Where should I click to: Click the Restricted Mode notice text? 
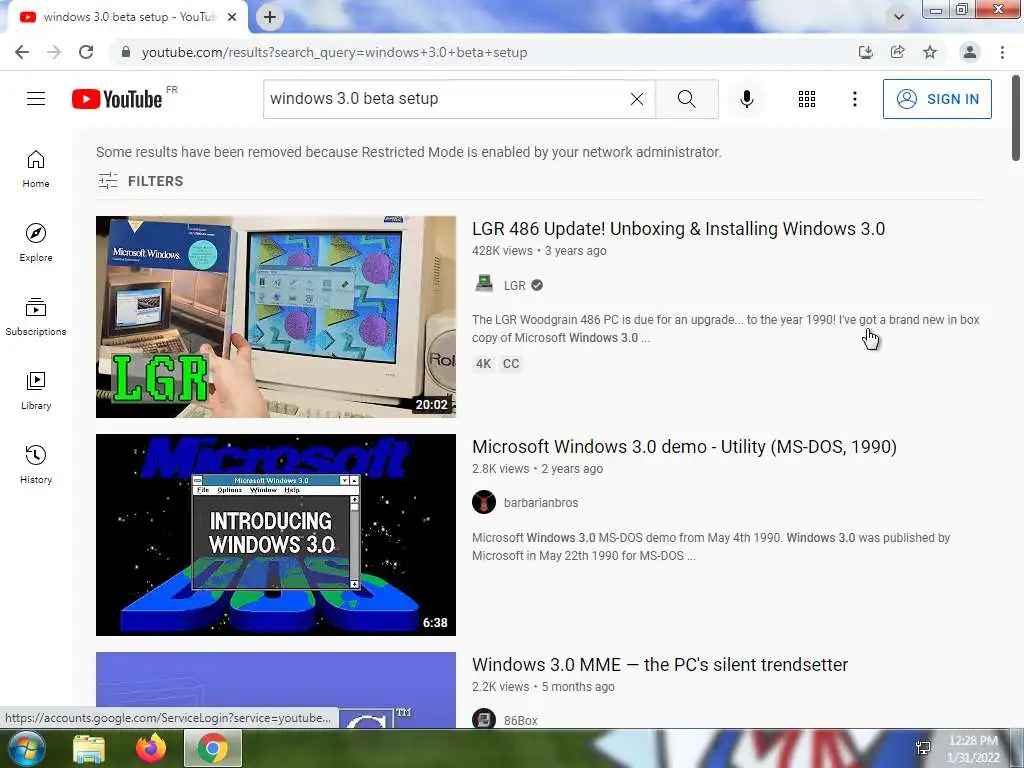409,152
